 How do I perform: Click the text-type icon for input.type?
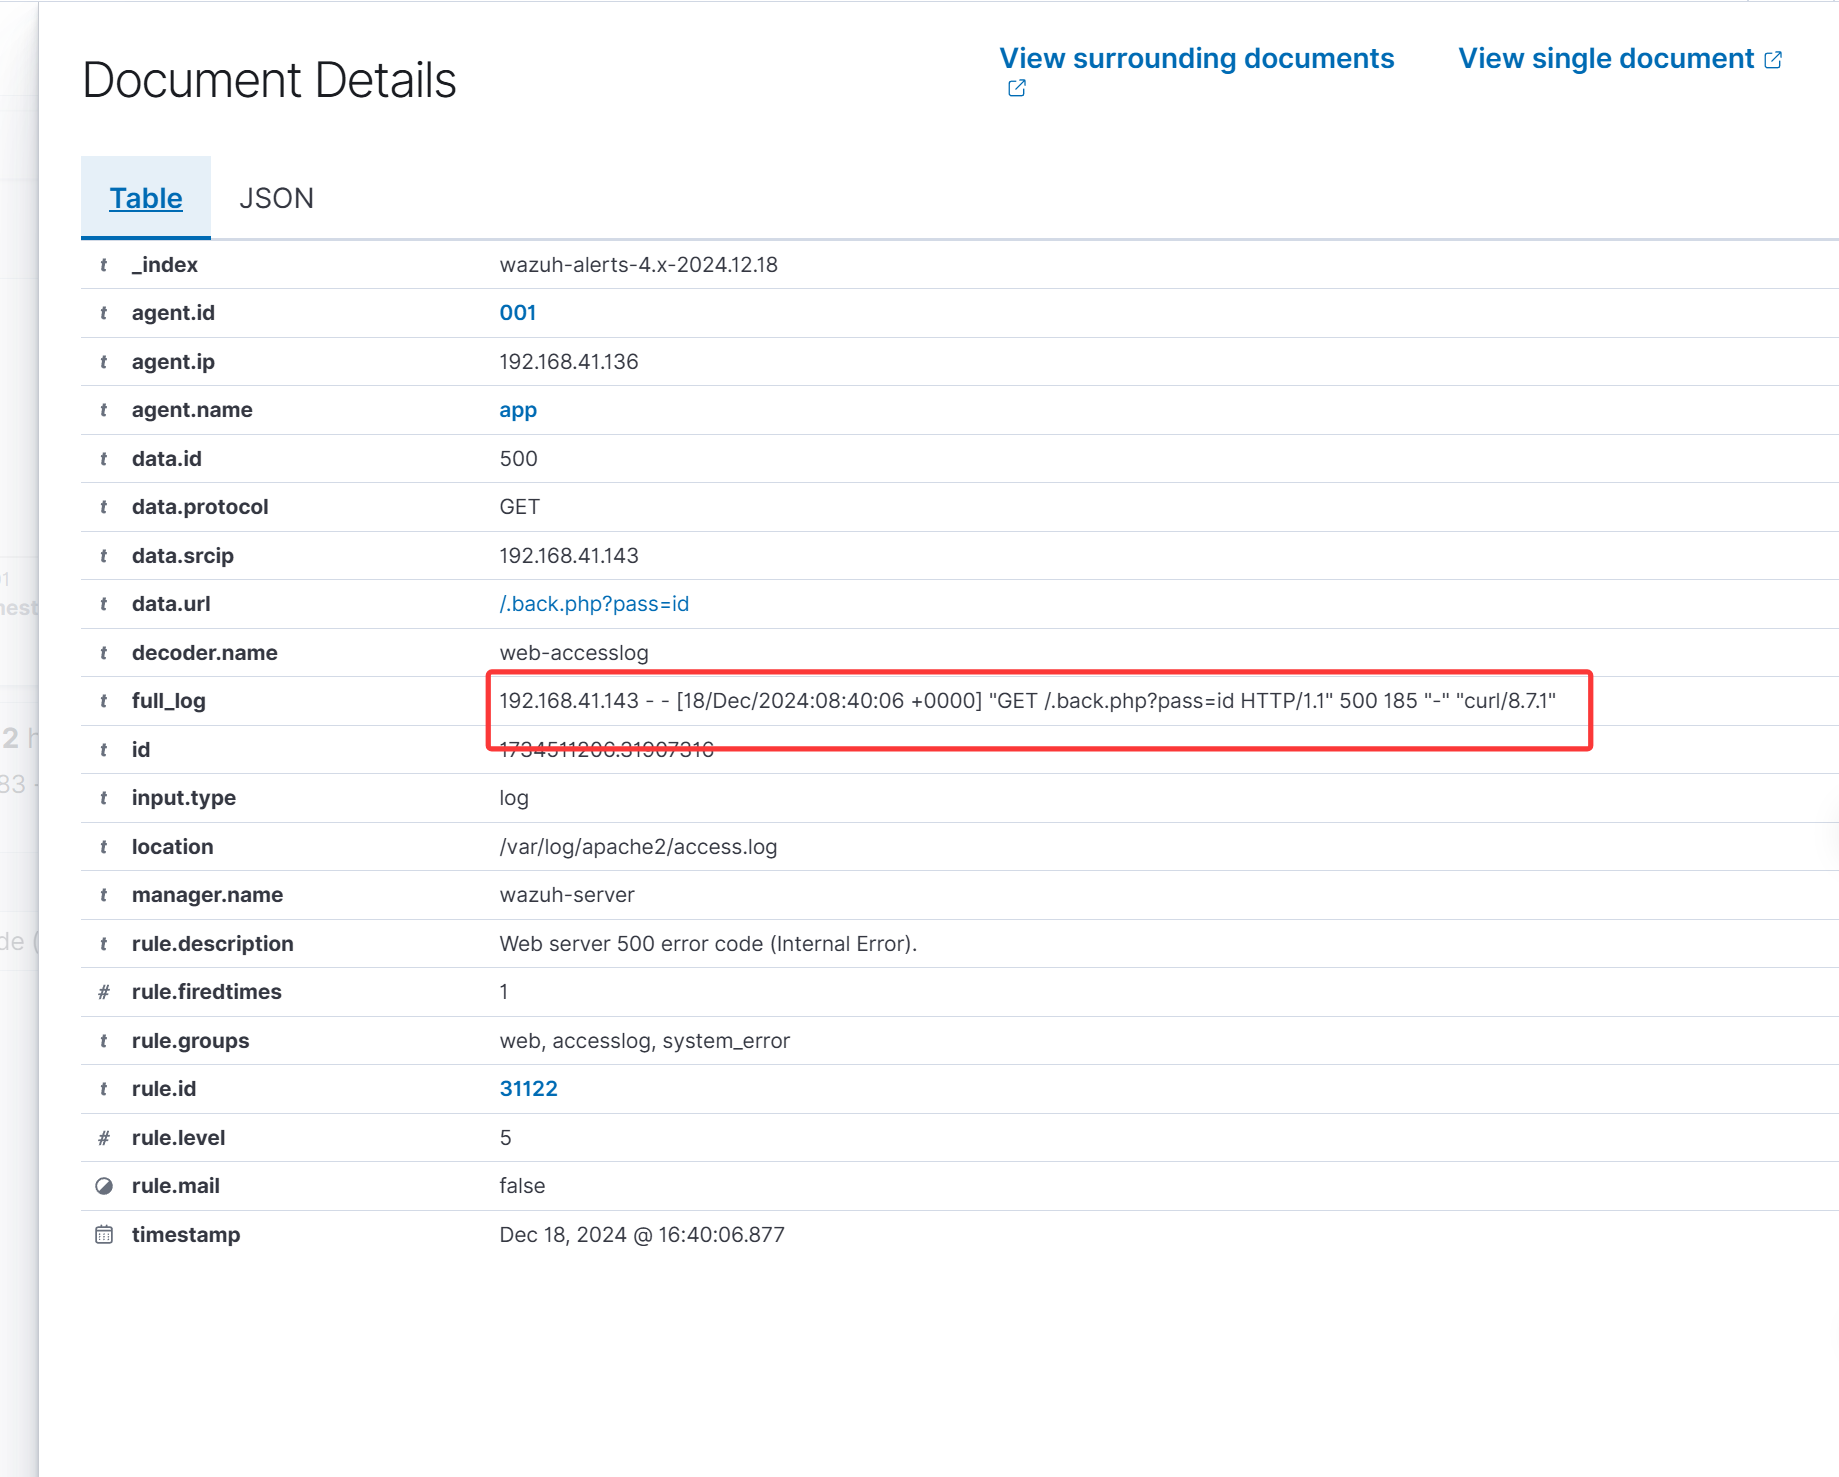pos(103,798)
